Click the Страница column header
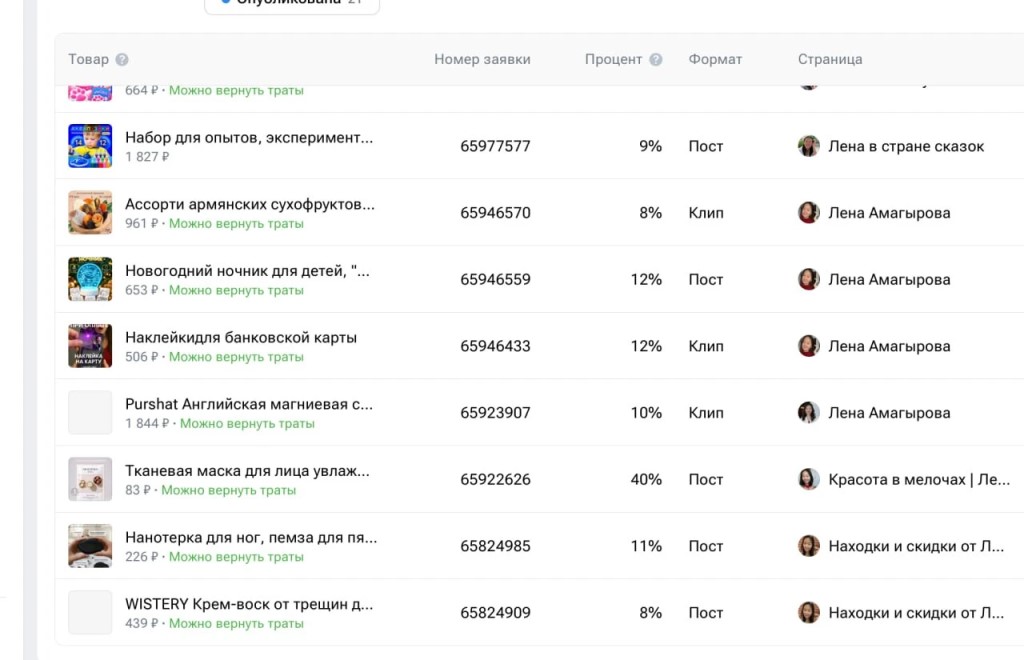 point(830,59)
